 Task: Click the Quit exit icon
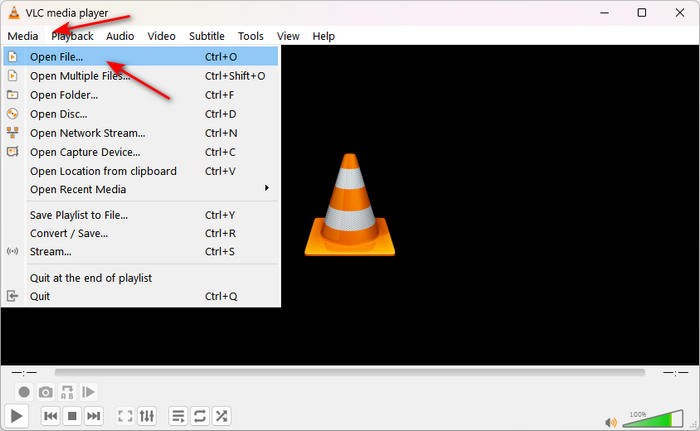point(12,296)
